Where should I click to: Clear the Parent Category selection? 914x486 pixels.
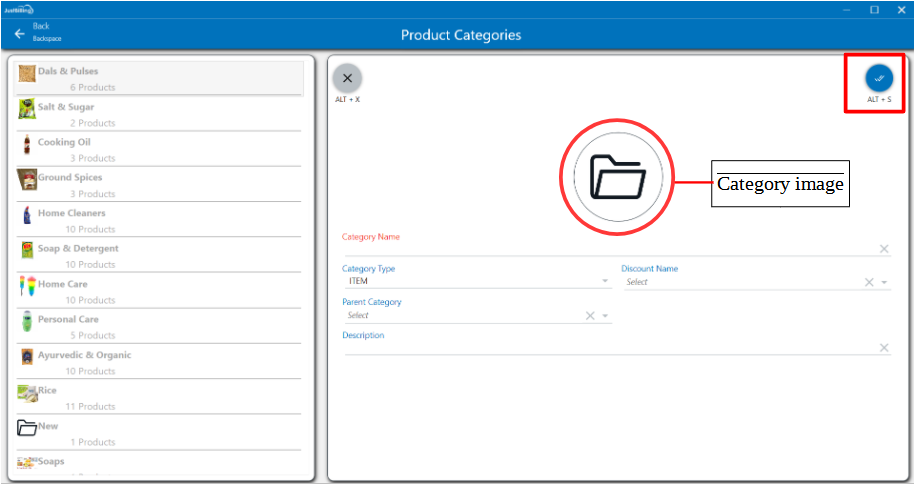click(590, 316)
